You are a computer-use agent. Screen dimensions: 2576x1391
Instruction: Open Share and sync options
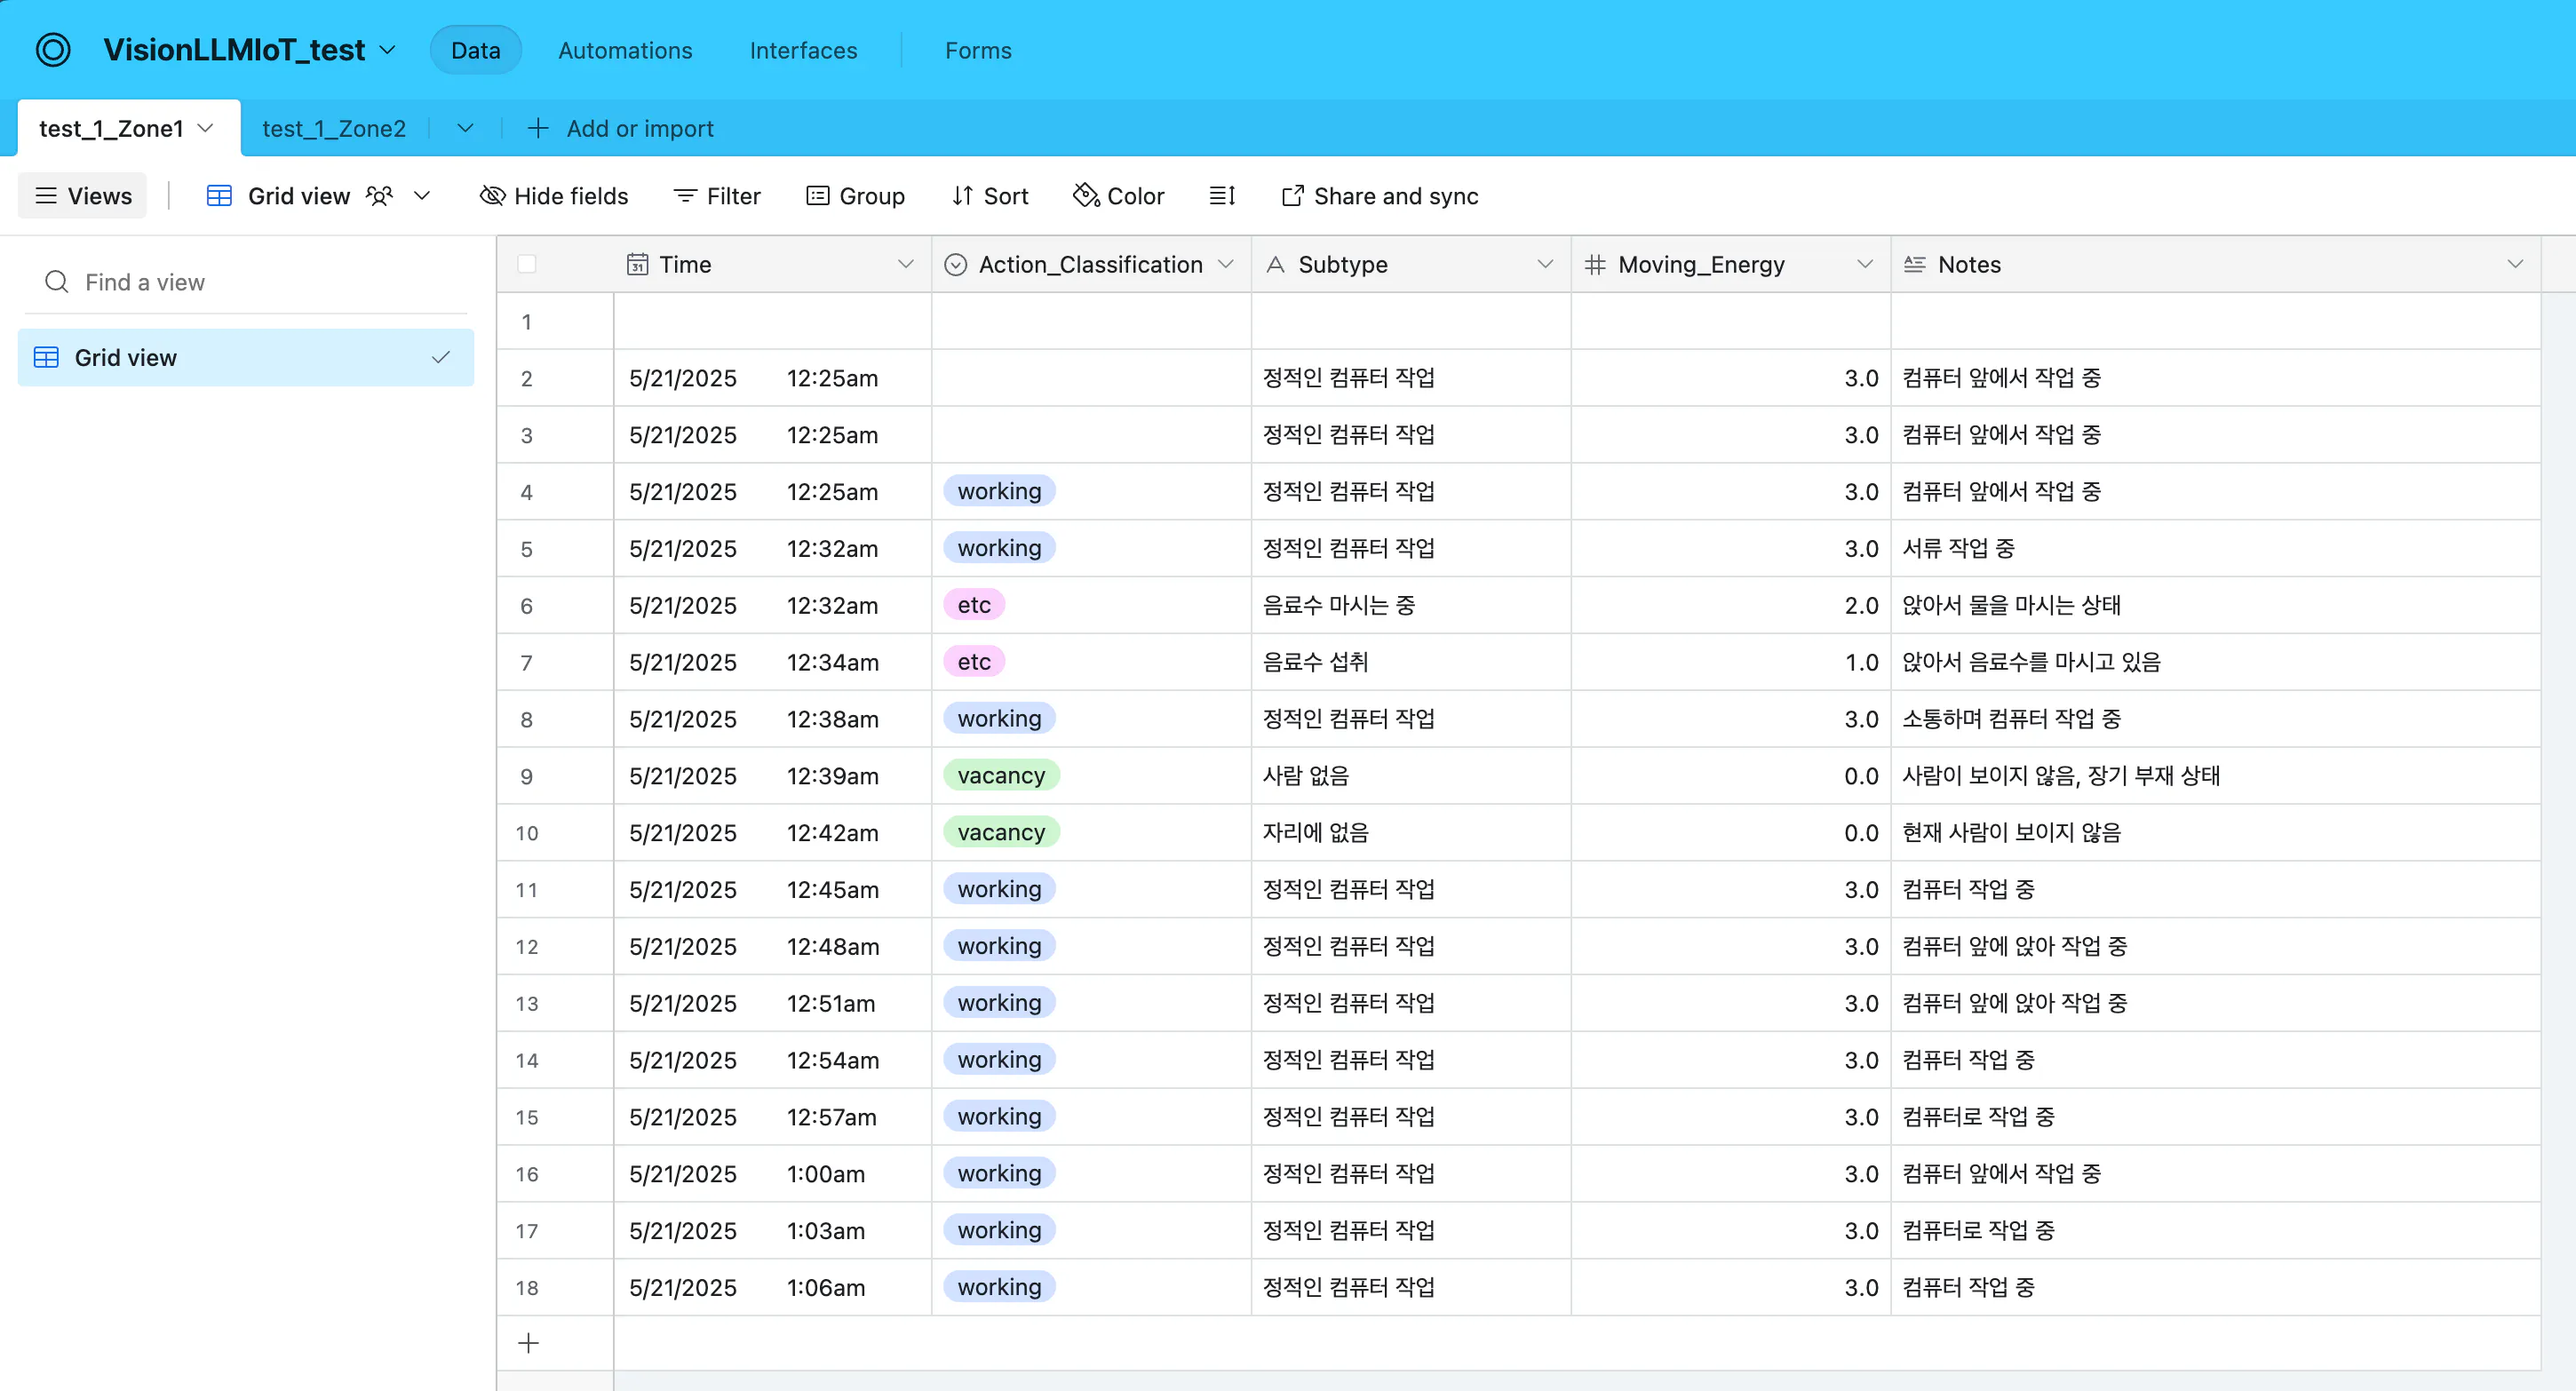(x=1379, y=196)
